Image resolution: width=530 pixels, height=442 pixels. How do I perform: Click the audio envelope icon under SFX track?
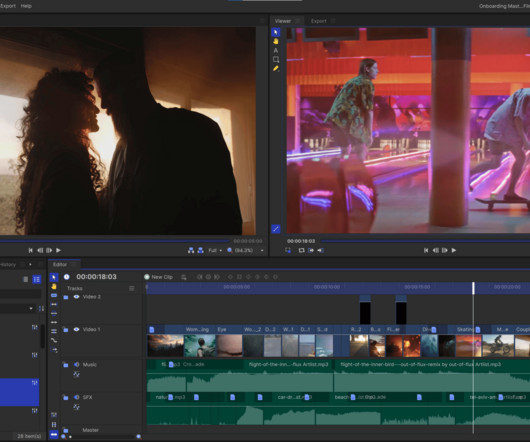tap(76, 407)
